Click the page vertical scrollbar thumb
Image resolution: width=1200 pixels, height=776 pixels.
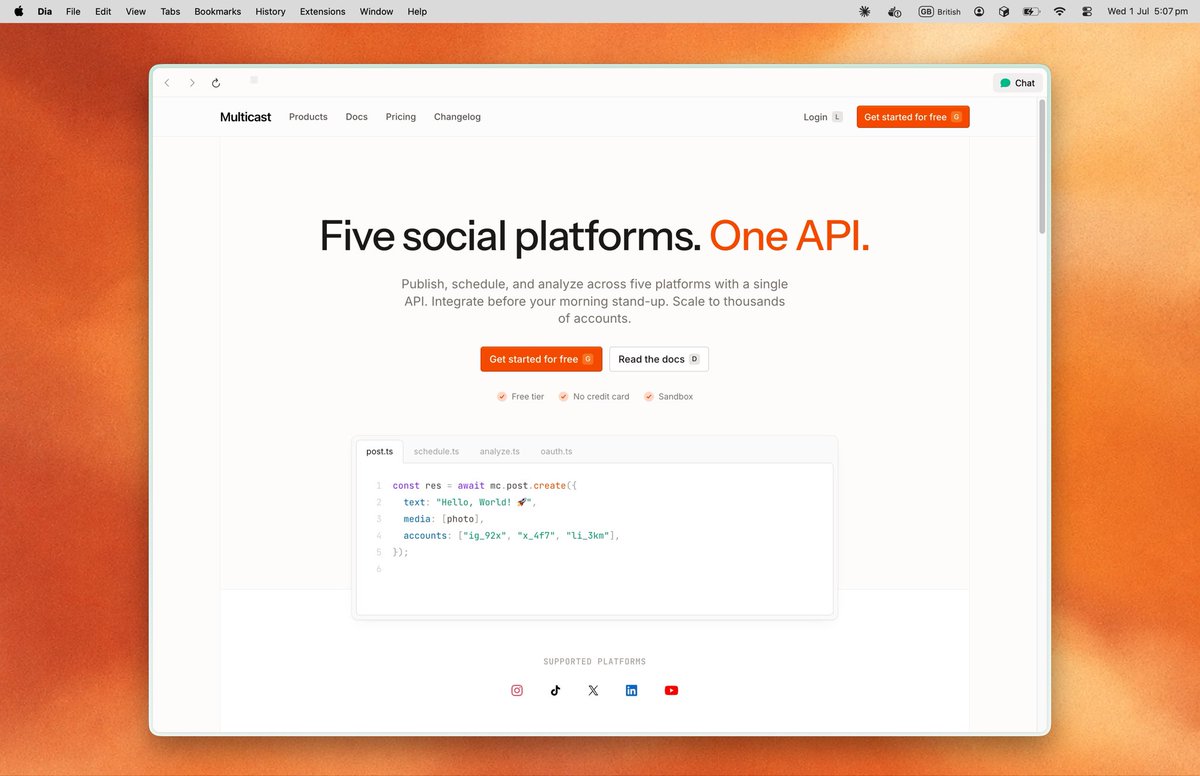[x=1041, y=165]
